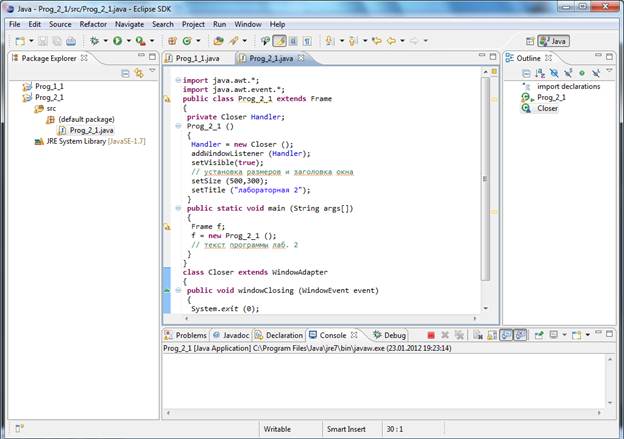Click the red Terminate button in Console
The image size is (624, 439).
(x=430, y=335)
